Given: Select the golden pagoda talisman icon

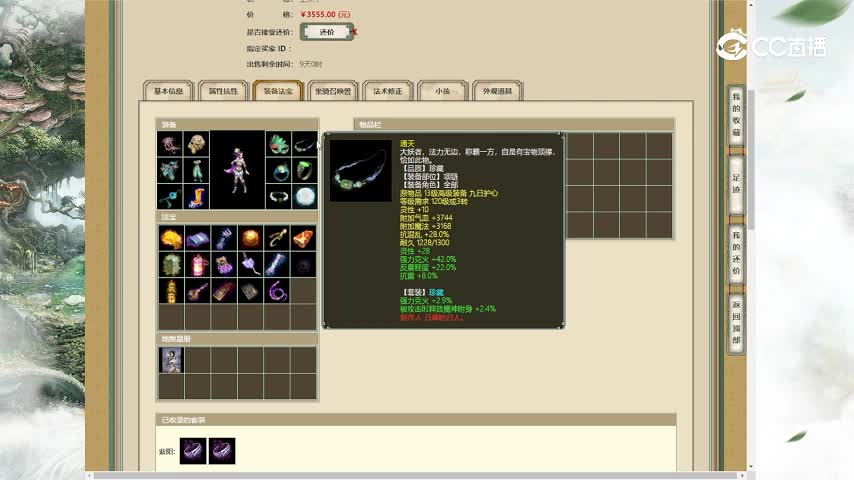Looking at the screenshot, I should [171, 291].
